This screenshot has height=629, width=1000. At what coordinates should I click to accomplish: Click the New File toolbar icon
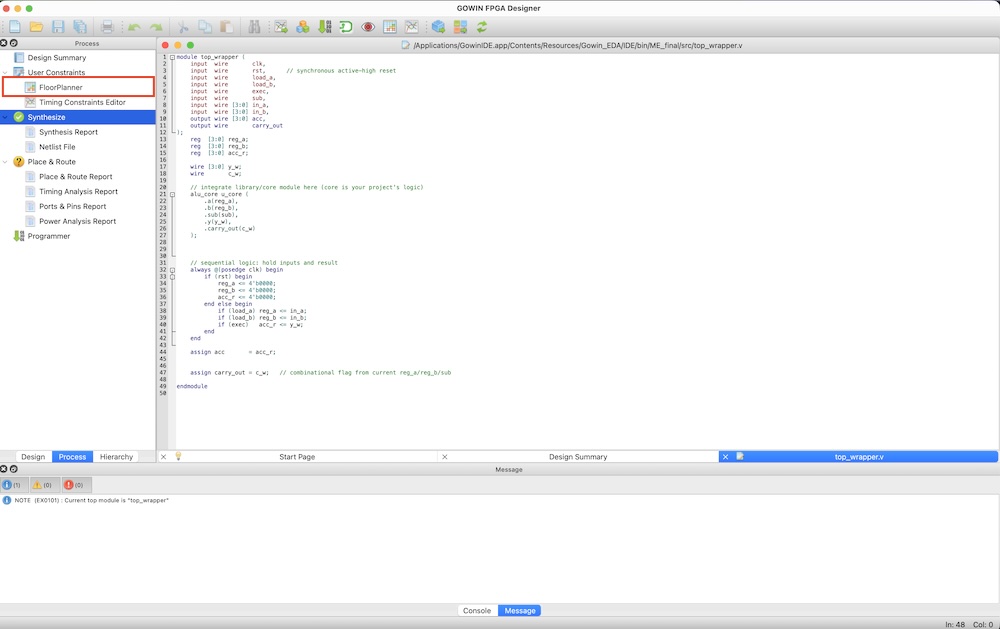tap(14, 26)
